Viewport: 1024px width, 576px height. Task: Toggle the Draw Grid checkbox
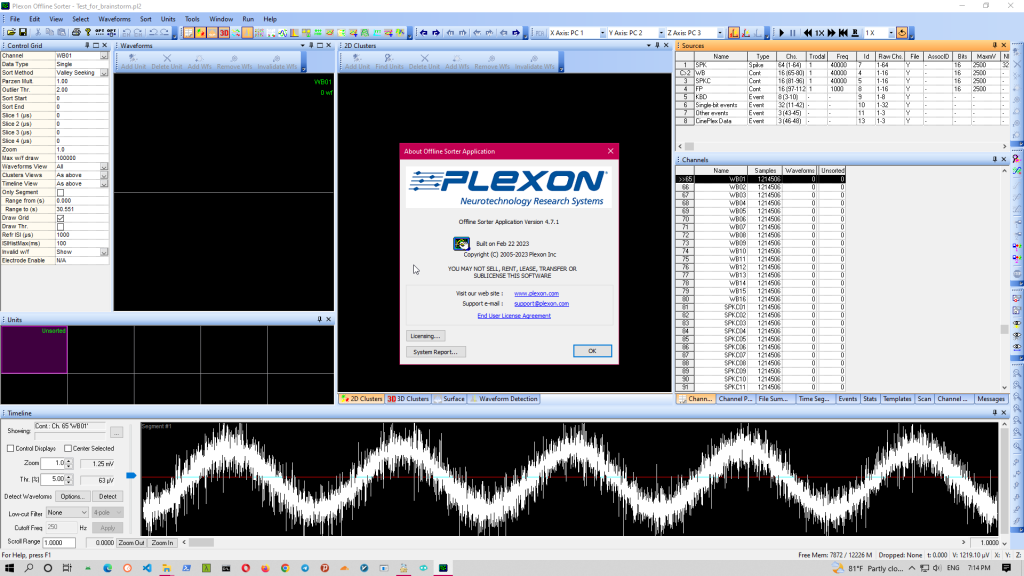click(60, 217)
